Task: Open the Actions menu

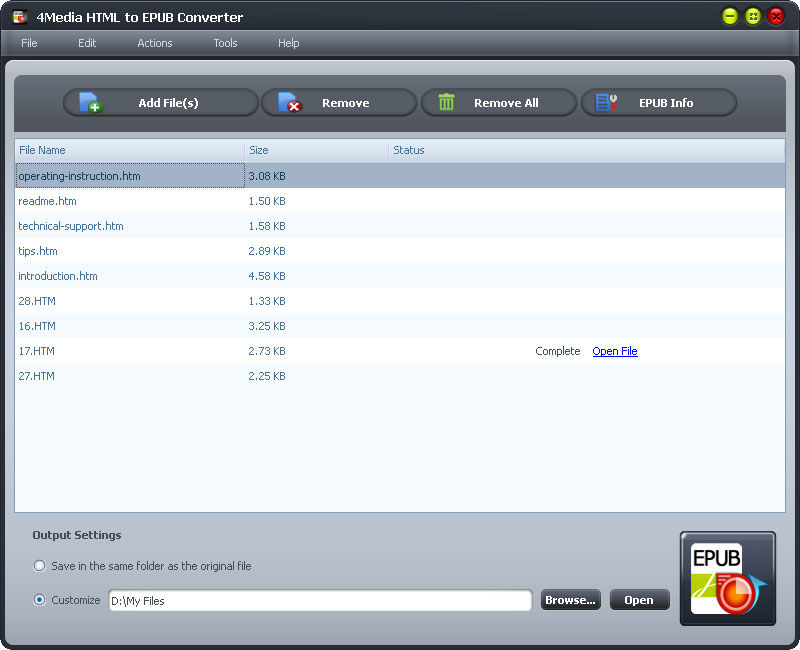Action: [155, 43]
